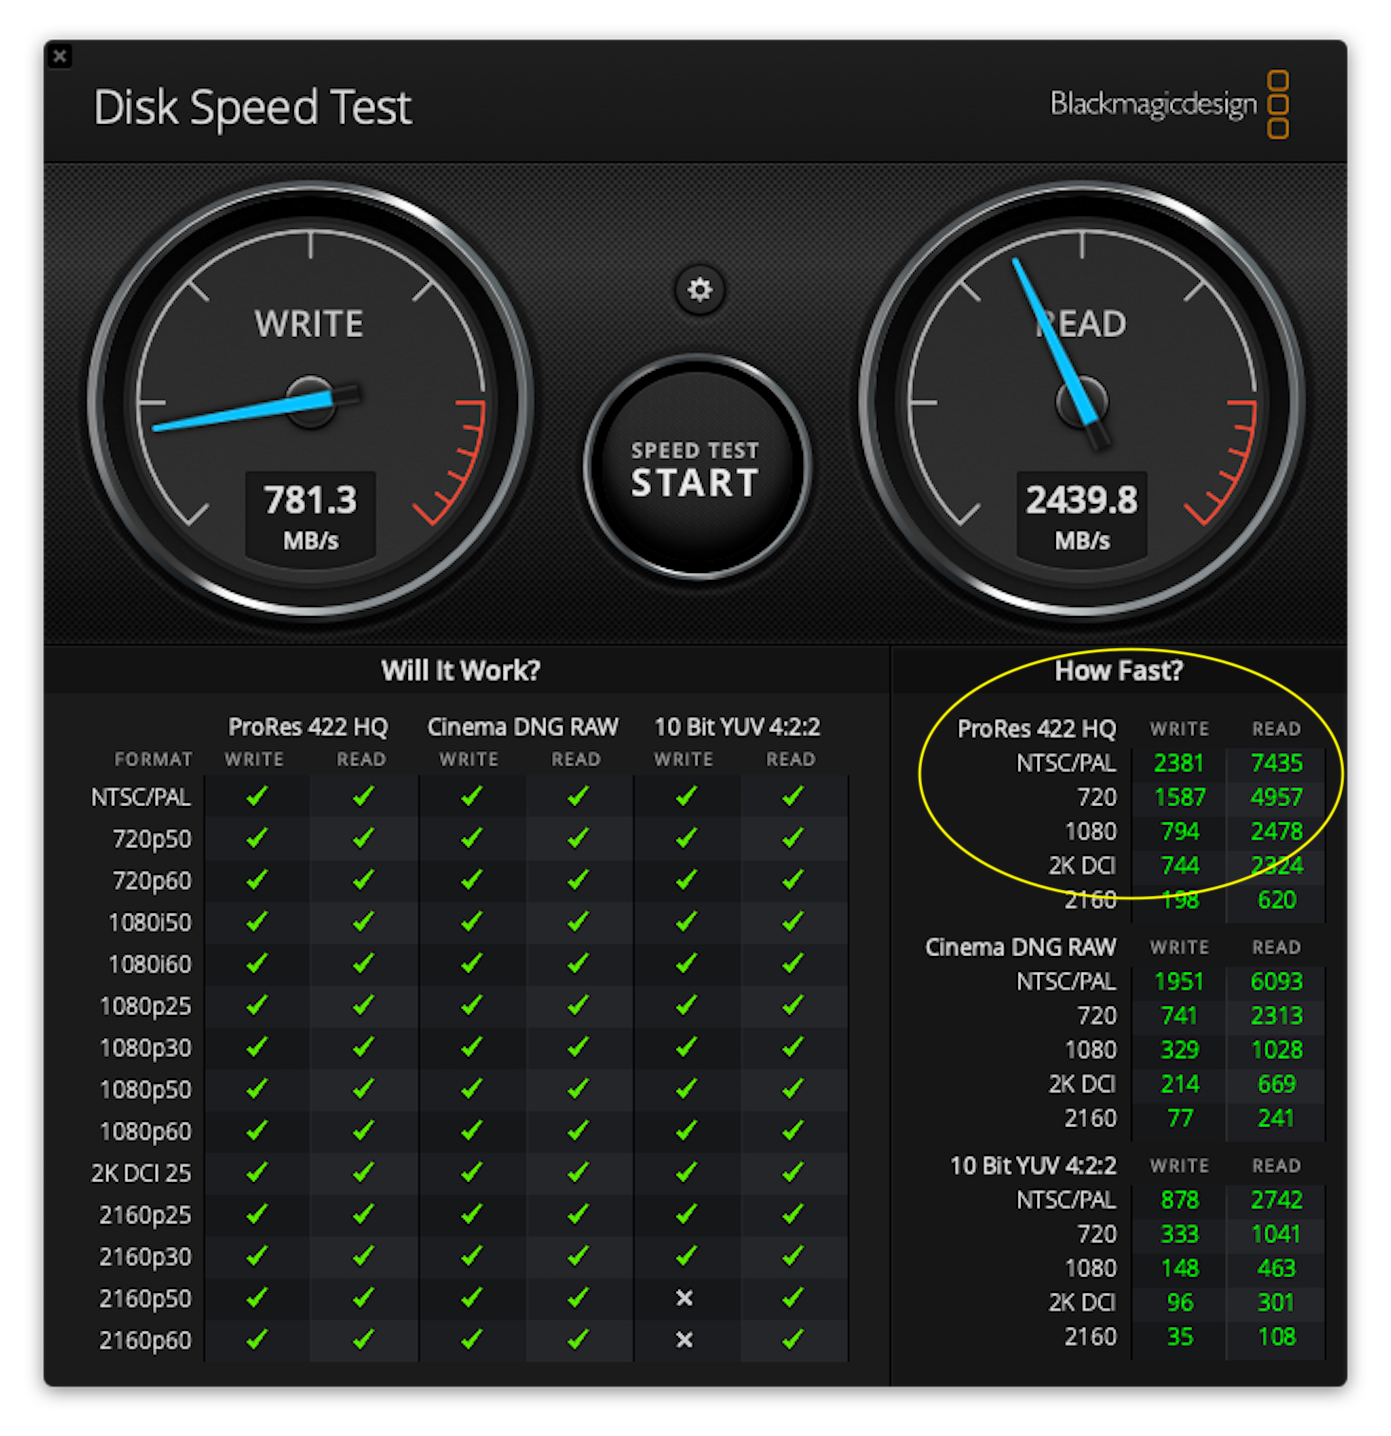Image resolution: width=1391 pixels, height=1436 pixels.
Task: Click YUV NTSC/PAL write value 878
Action: tap(1180, 1199)
